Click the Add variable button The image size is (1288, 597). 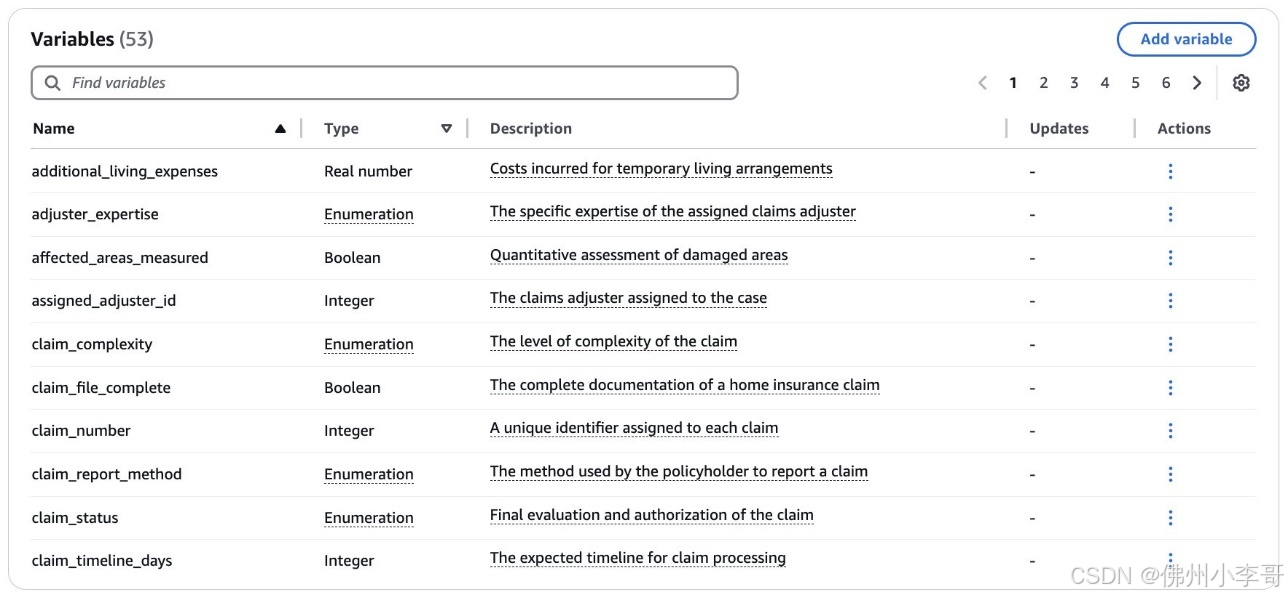pyautogui.click(x=1186, y=39)
